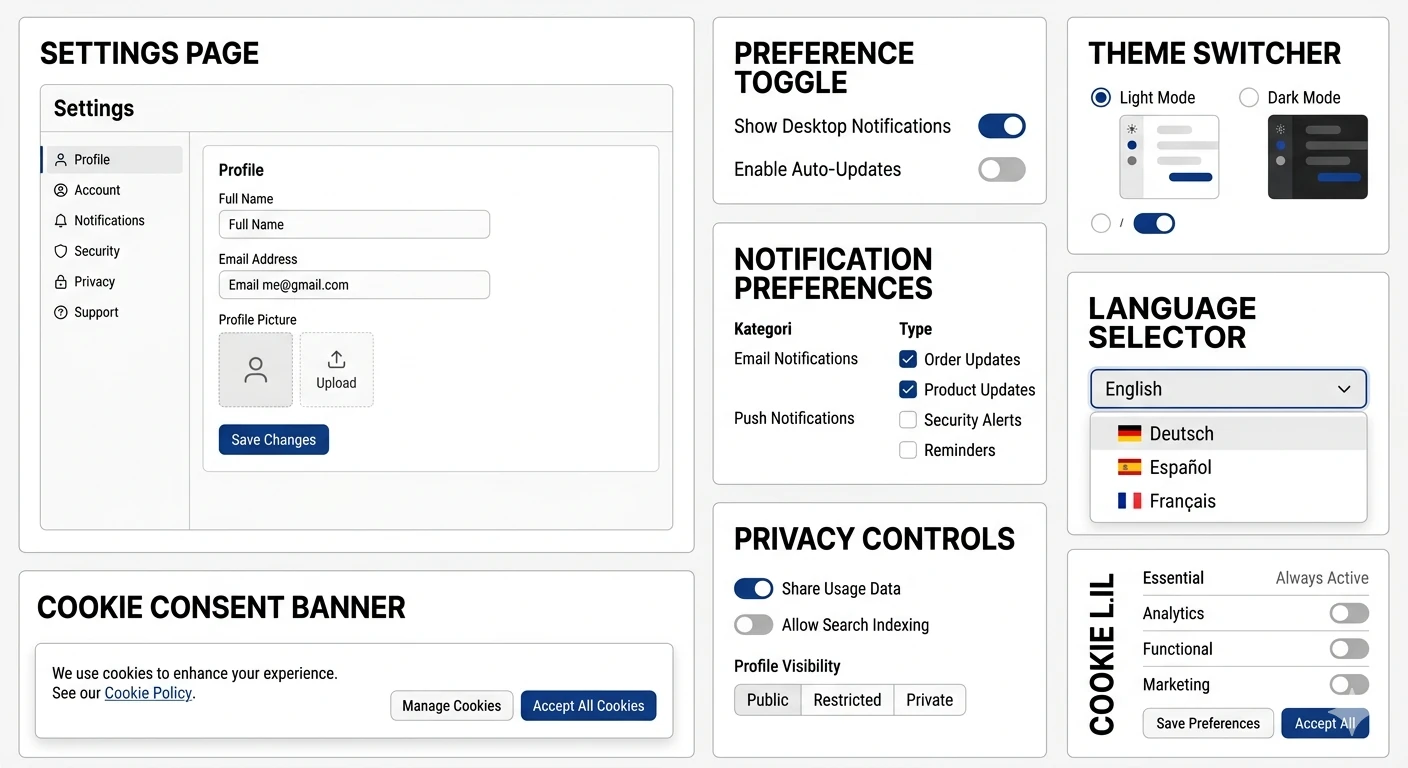The width and height of the screenshot is (1408, 768).
Task: Enable Allow Search Indexing switch
Action: tap(754, 625)
